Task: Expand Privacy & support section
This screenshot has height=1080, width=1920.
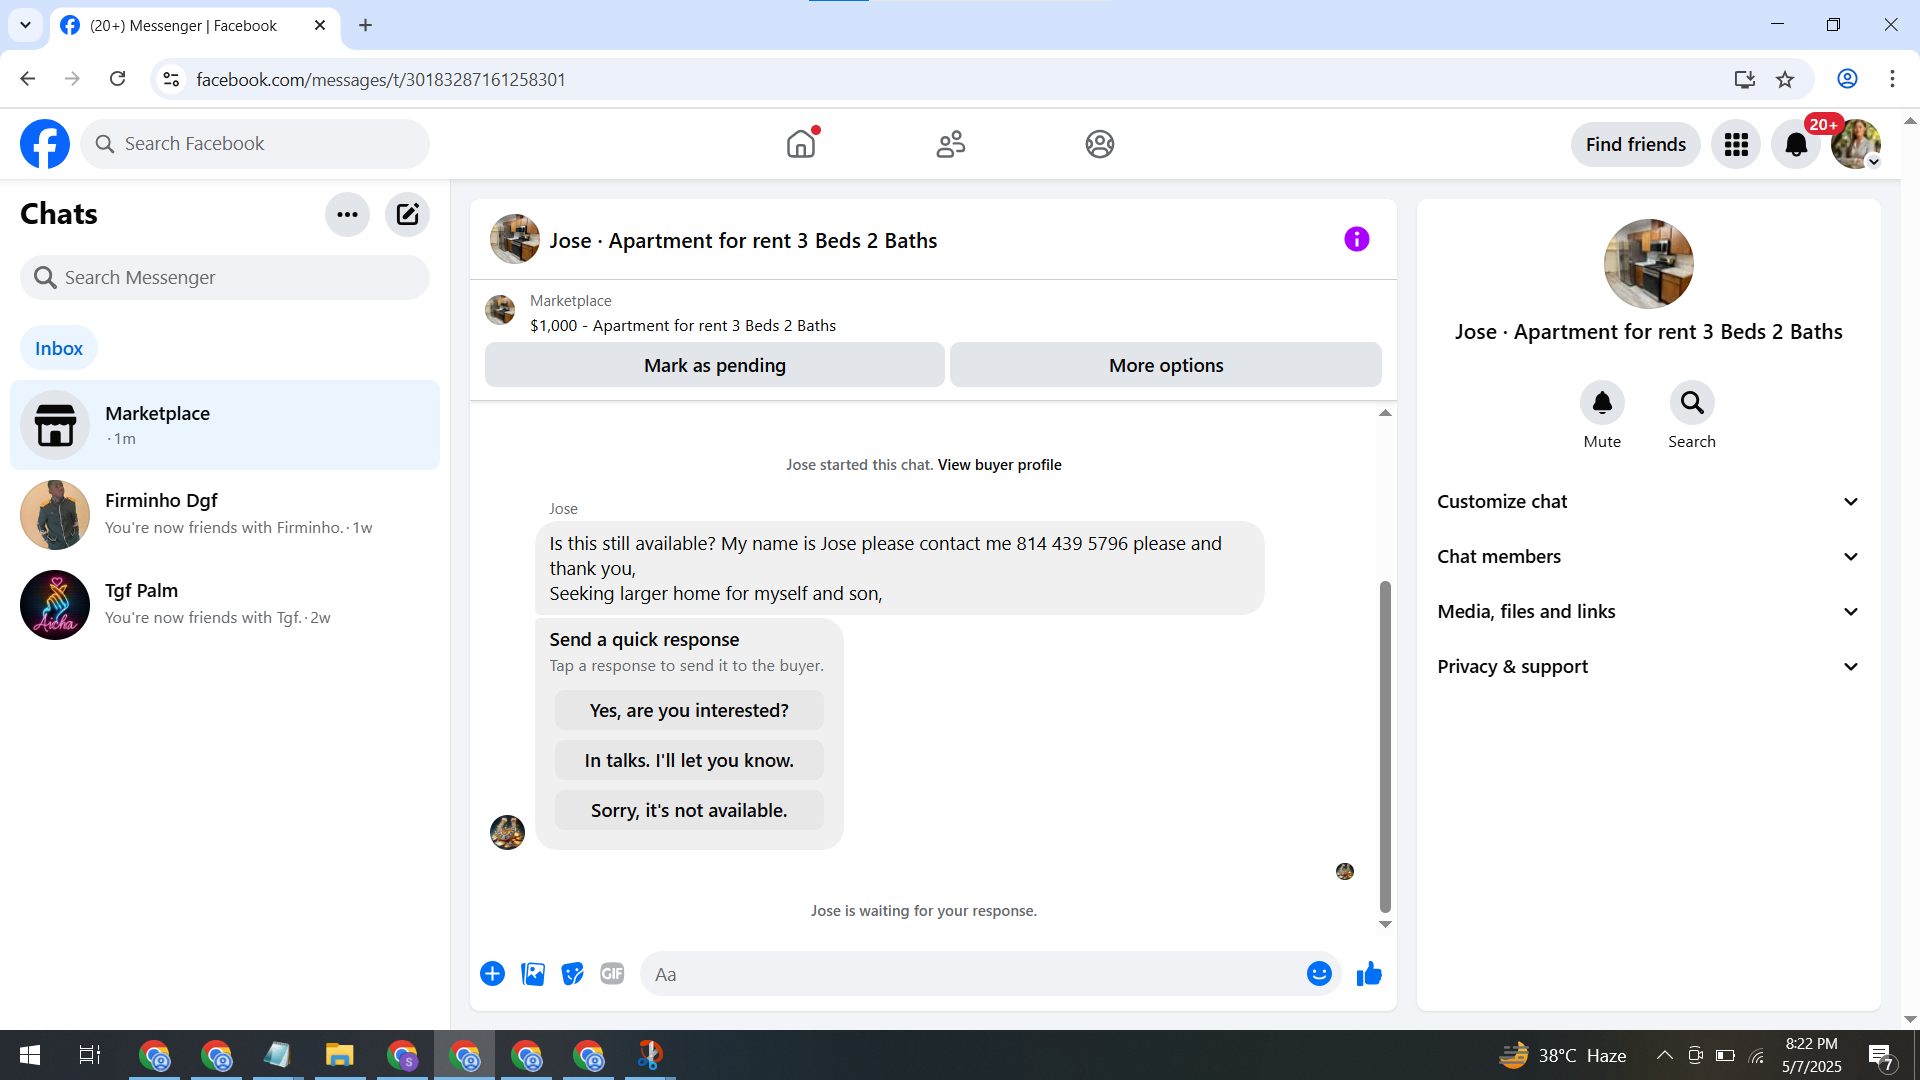Action: point(1648,667)
